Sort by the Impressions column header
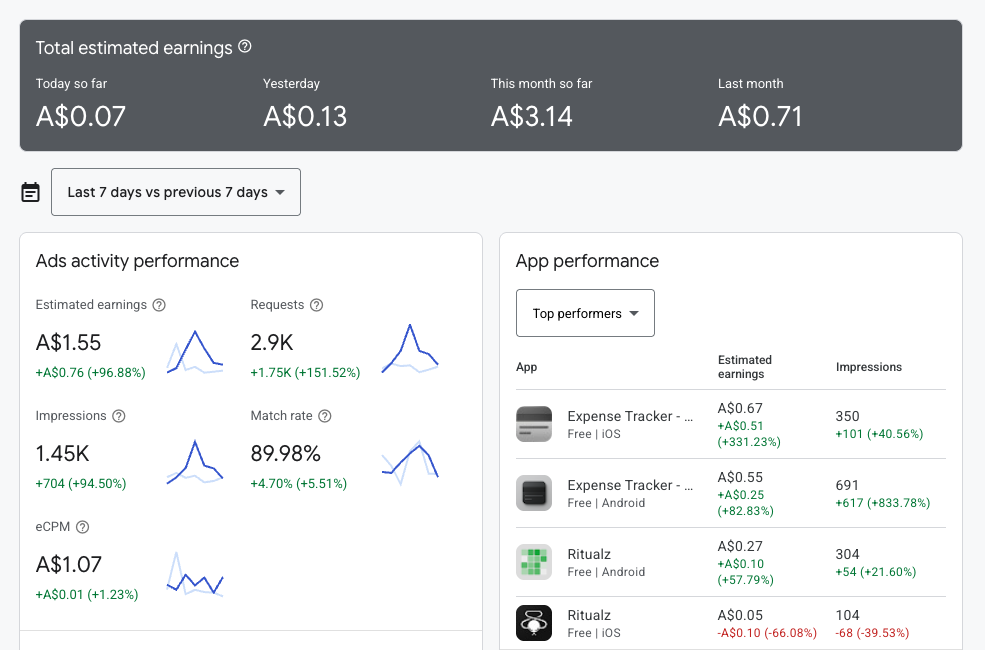The image size is (985, 650). pos(869,367)
